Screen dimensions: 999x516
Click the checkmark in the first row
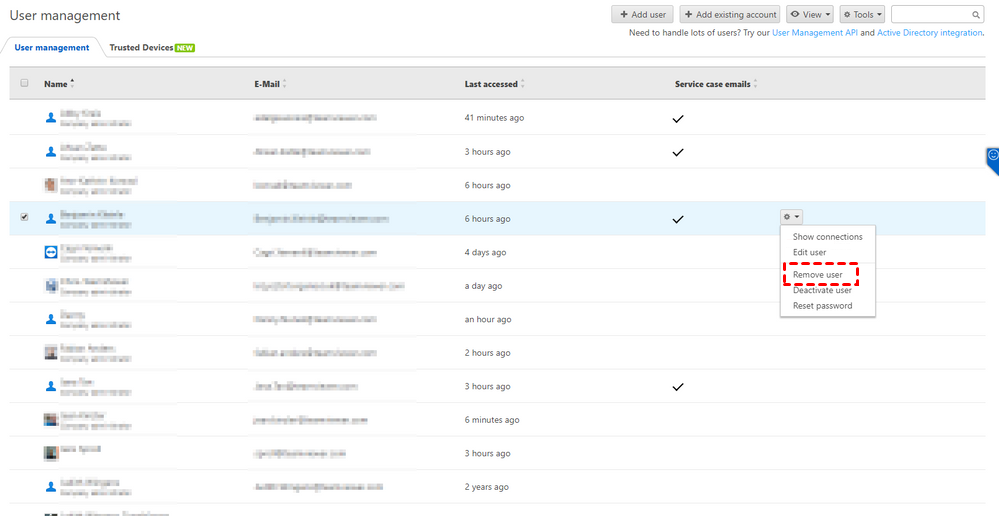coord(678,118)
